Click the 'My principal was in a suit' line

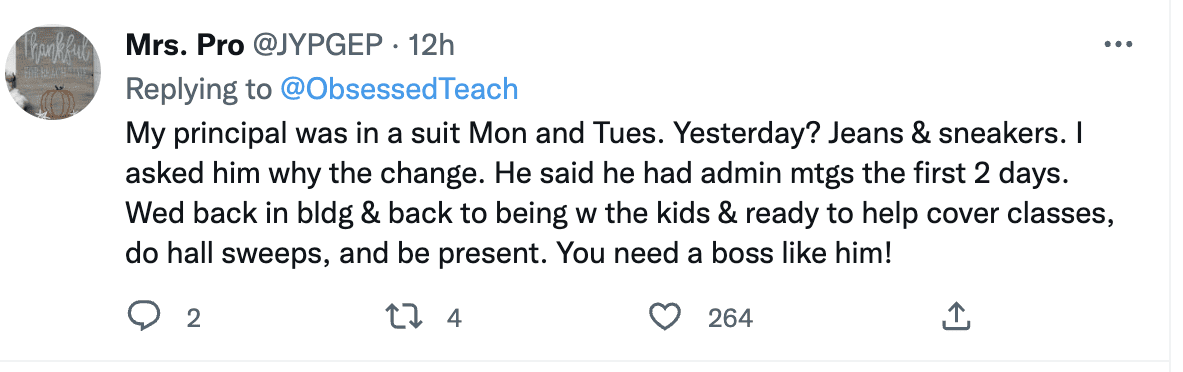[x=293, y=135]
